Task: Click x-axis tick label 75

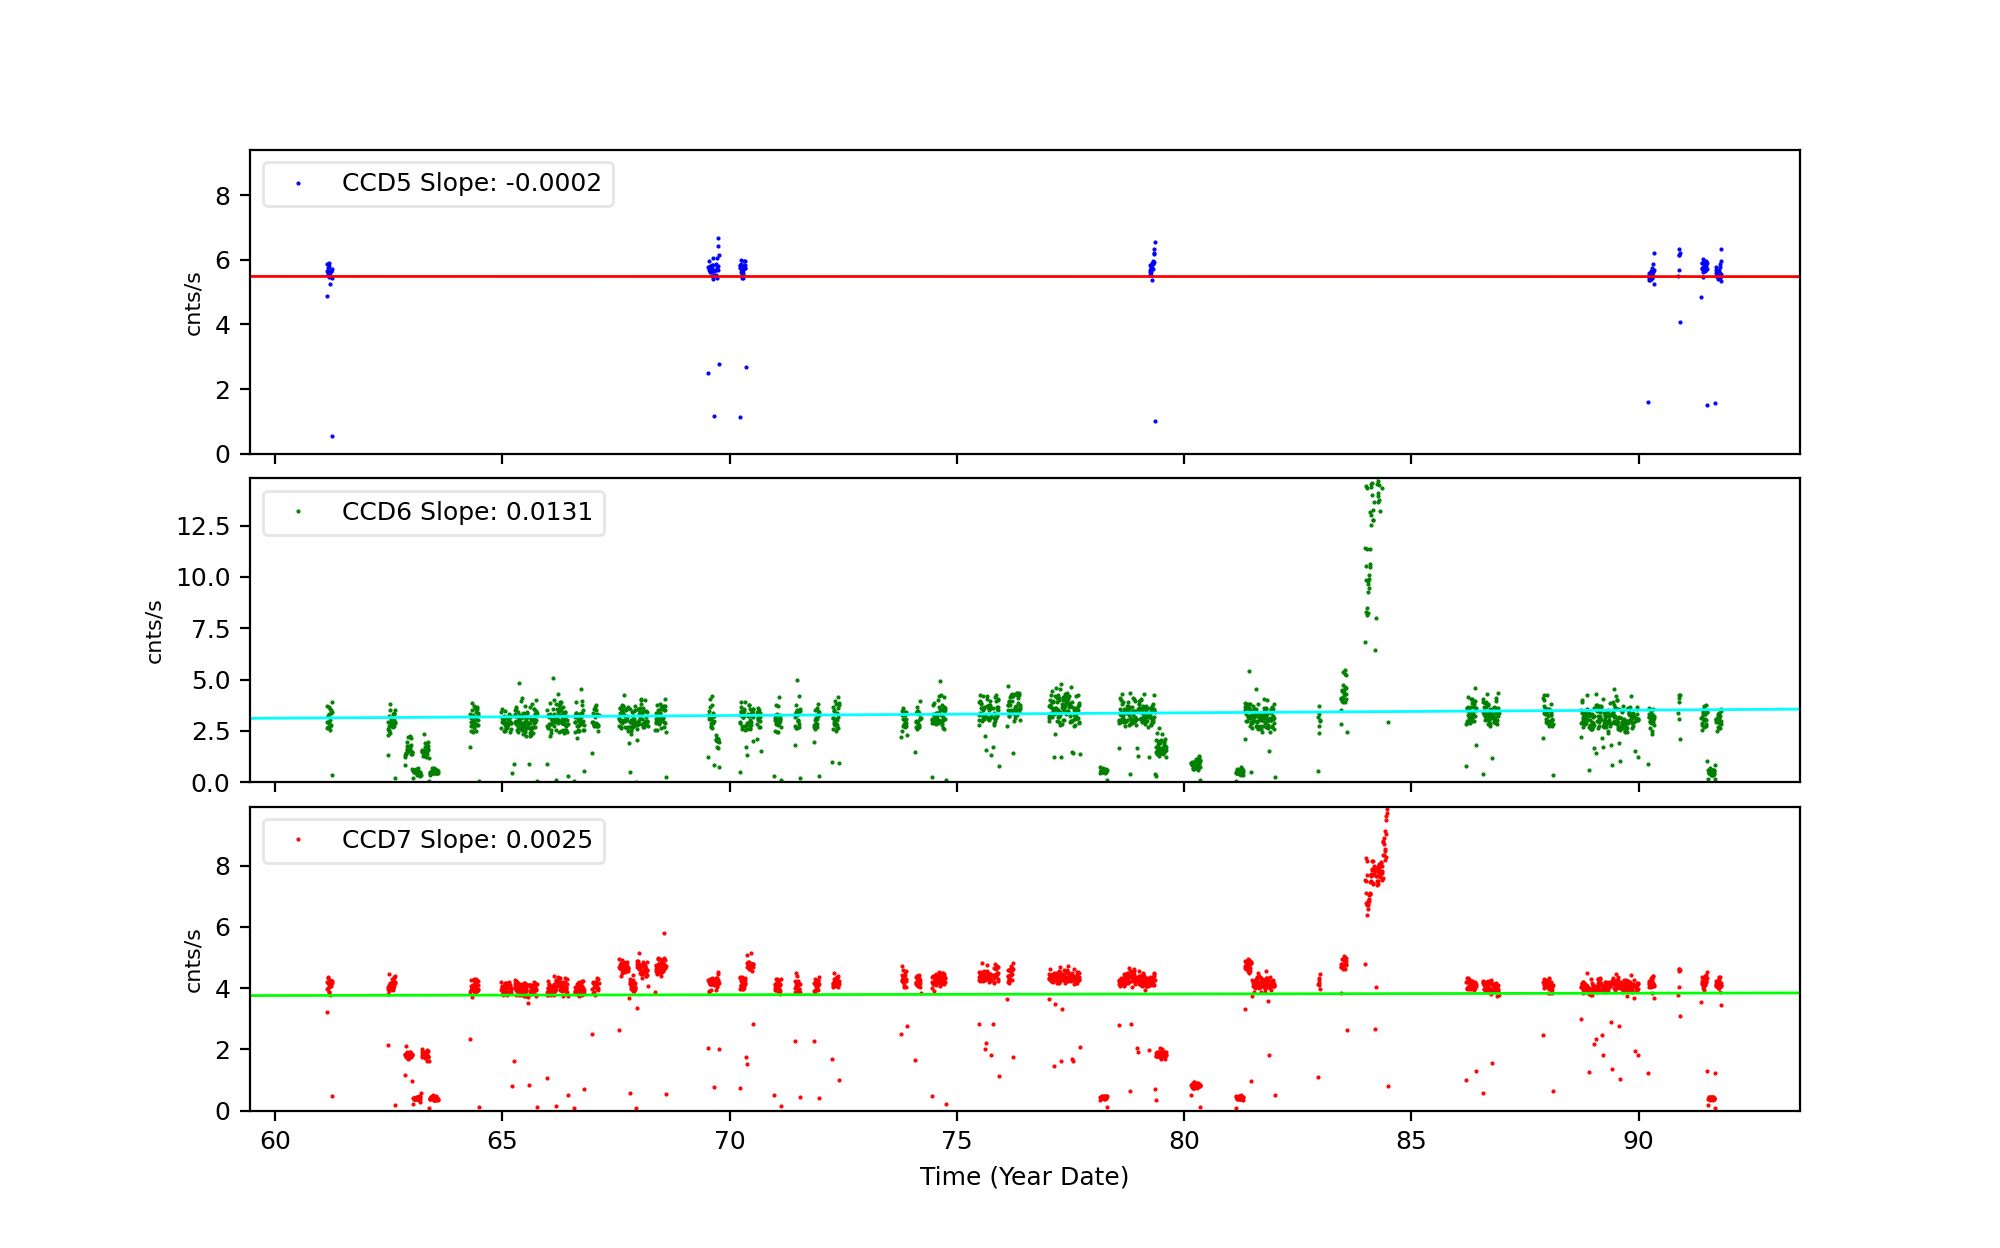Action: point(957,1141)
